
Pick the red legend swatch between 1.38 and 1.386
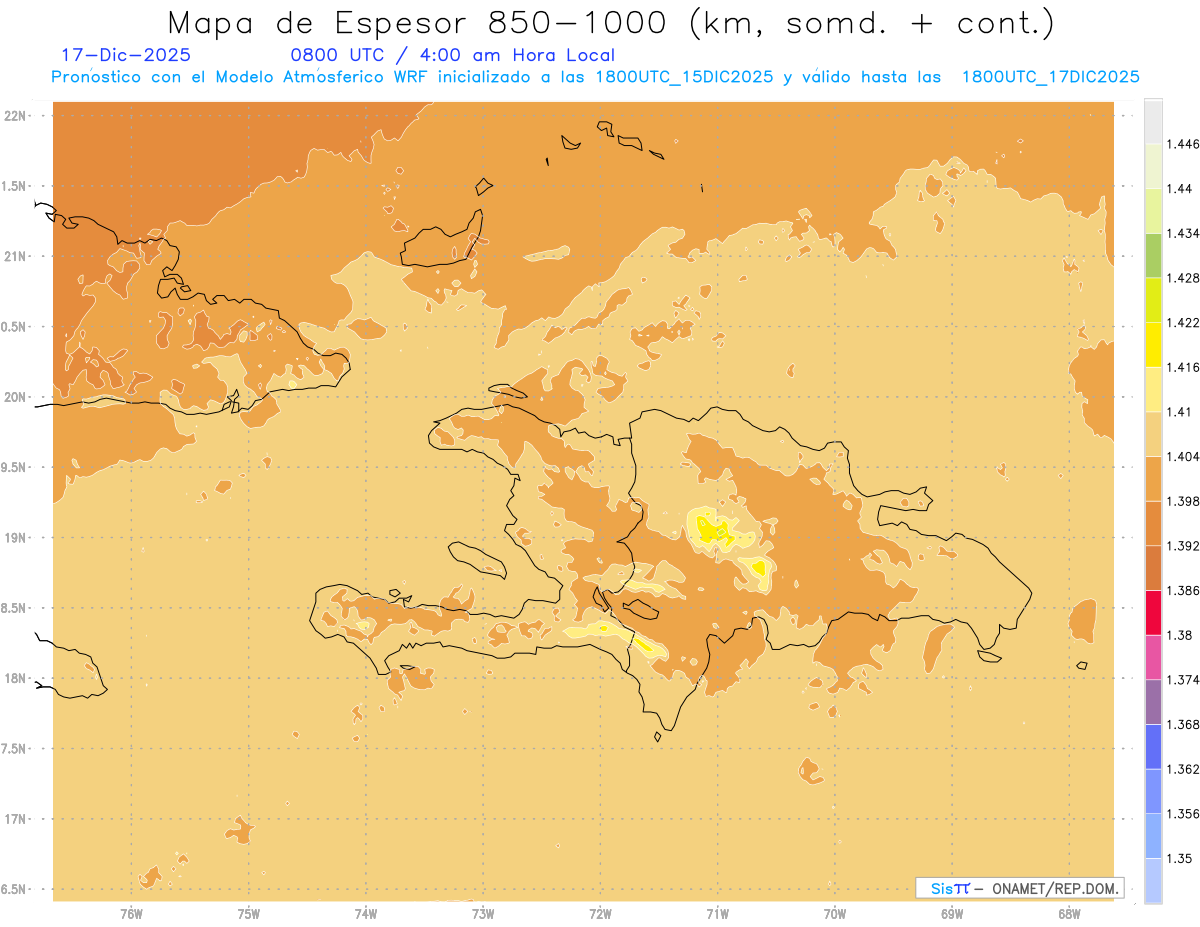pos(1153,612)
